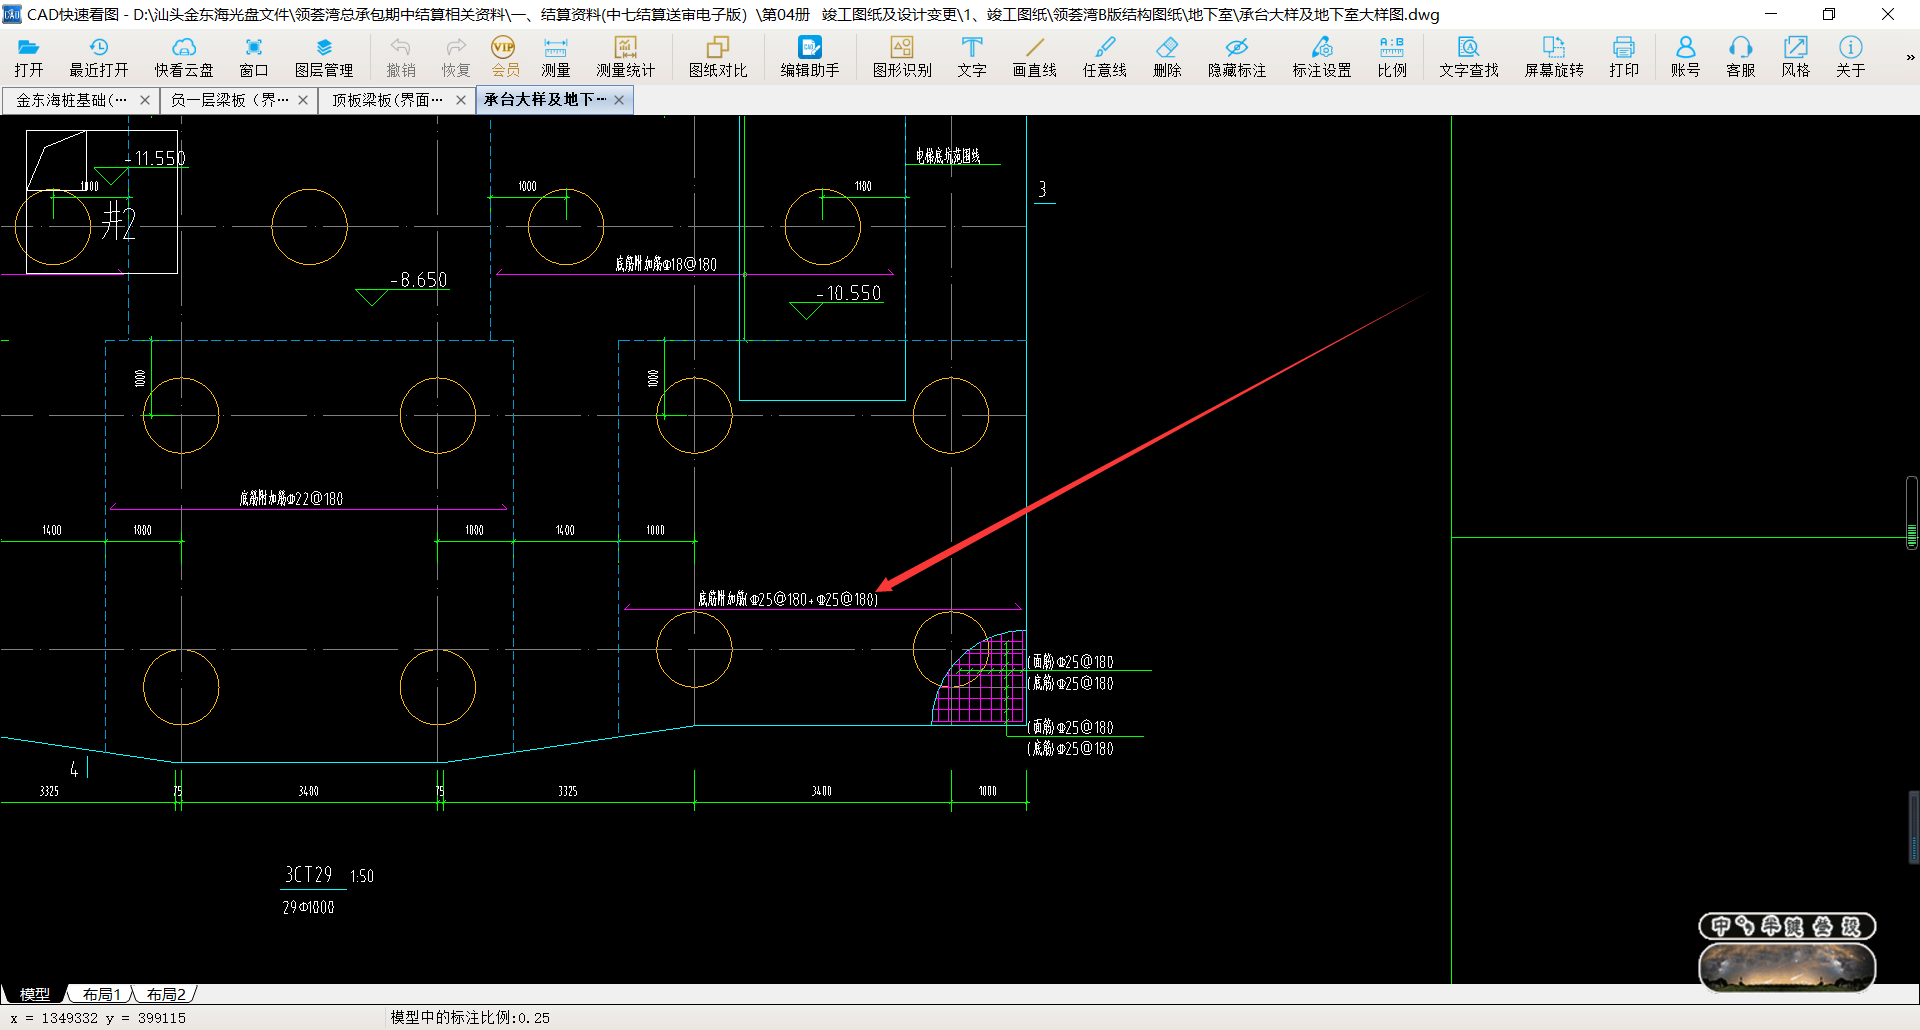Open the 比例 scale tool
Image resolution: width=1920 pixels, height=1030 pixels.
click(x=1392, y=57)
